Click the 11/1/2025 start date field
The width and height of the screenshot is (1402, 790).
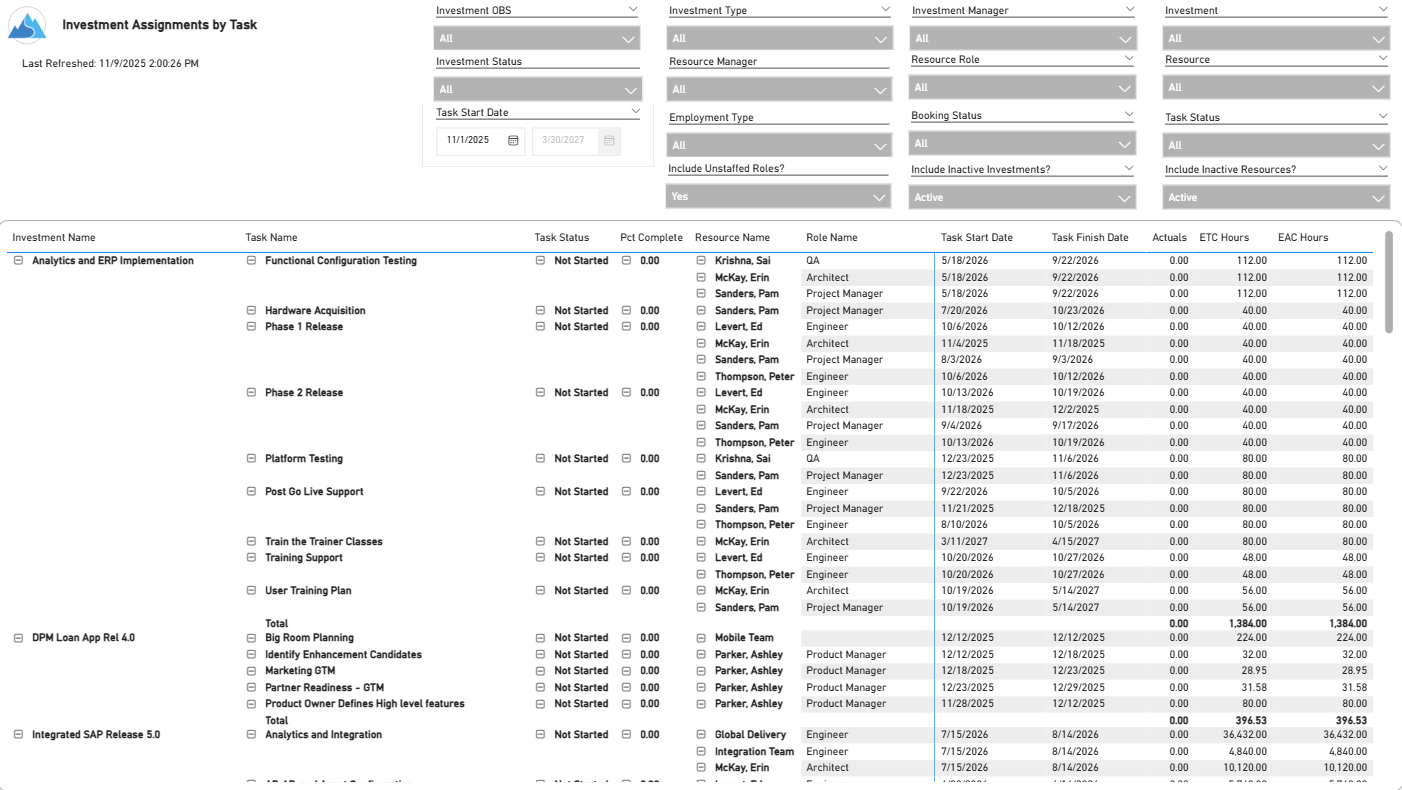tap(469, 141)
